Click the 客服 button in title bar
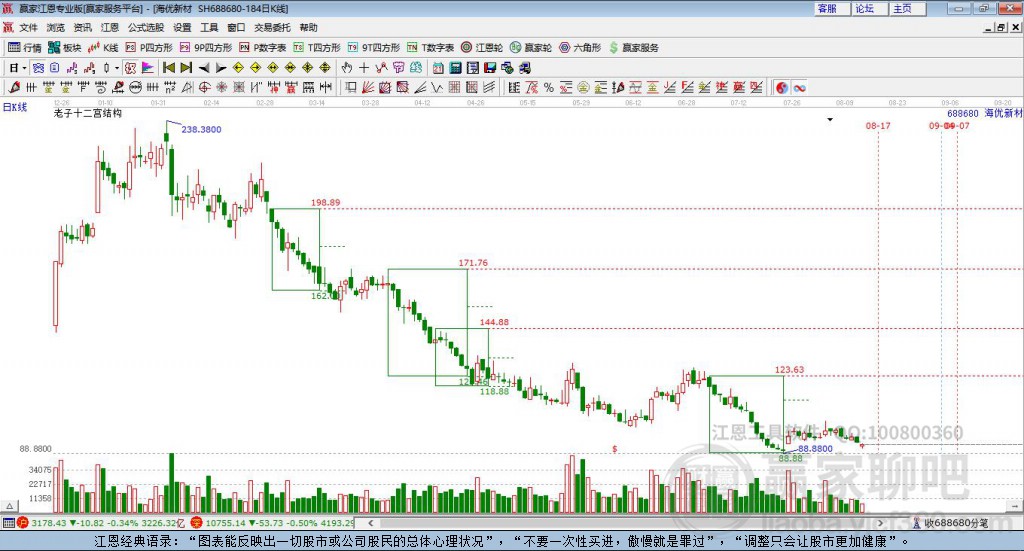 [x=832, y=8]
